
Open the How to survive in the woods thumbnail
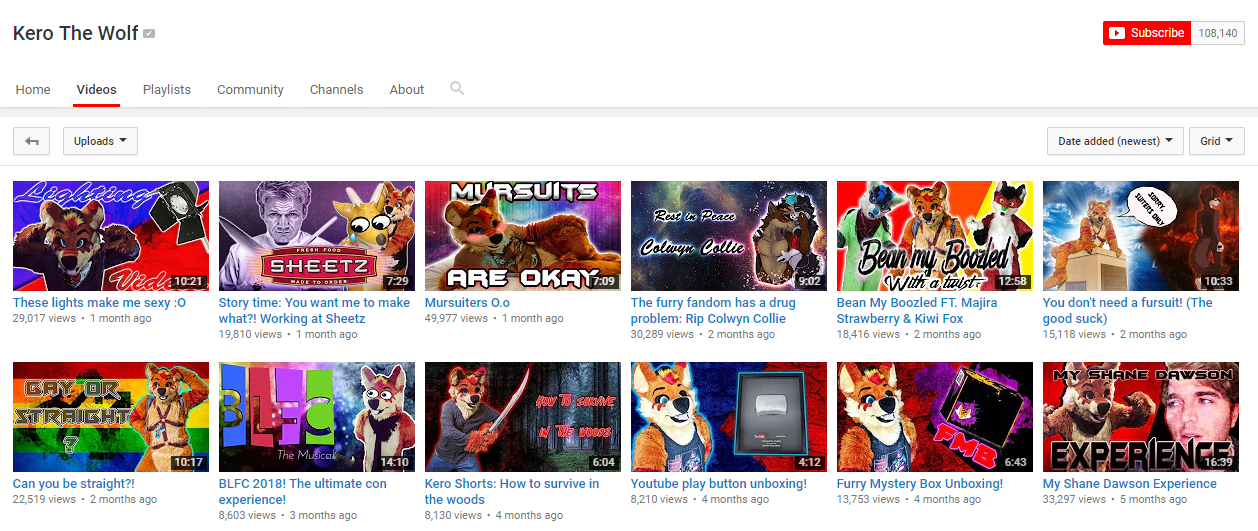523,417
